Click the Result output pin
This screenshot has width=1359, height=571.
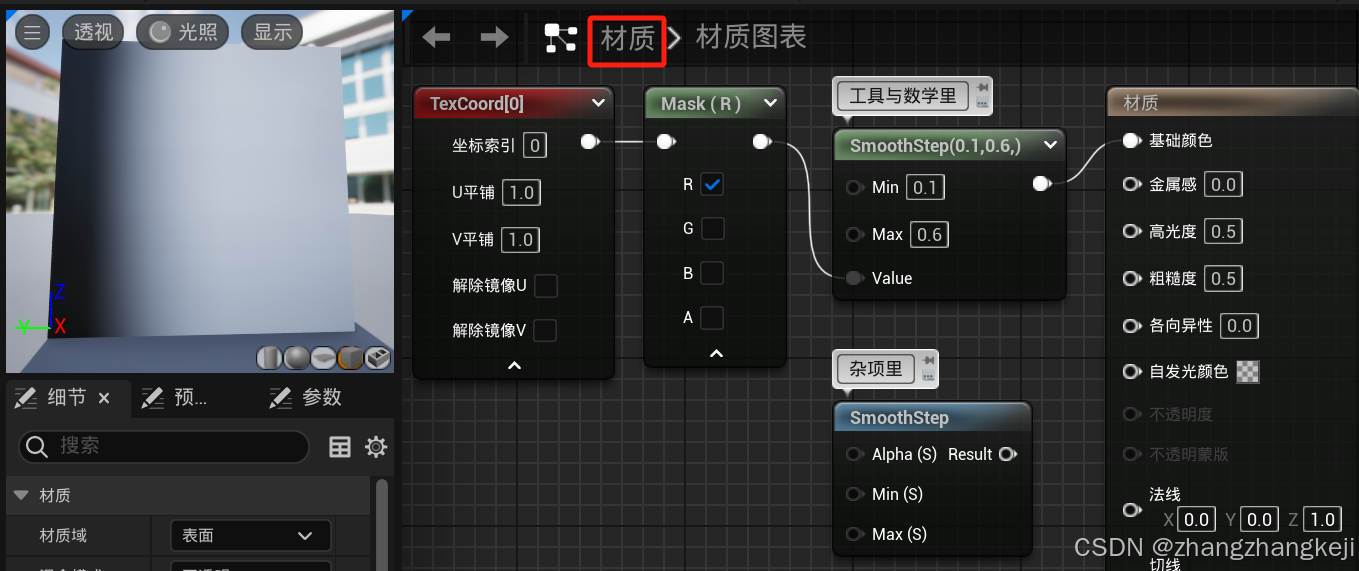click(x=1007, y=454)
